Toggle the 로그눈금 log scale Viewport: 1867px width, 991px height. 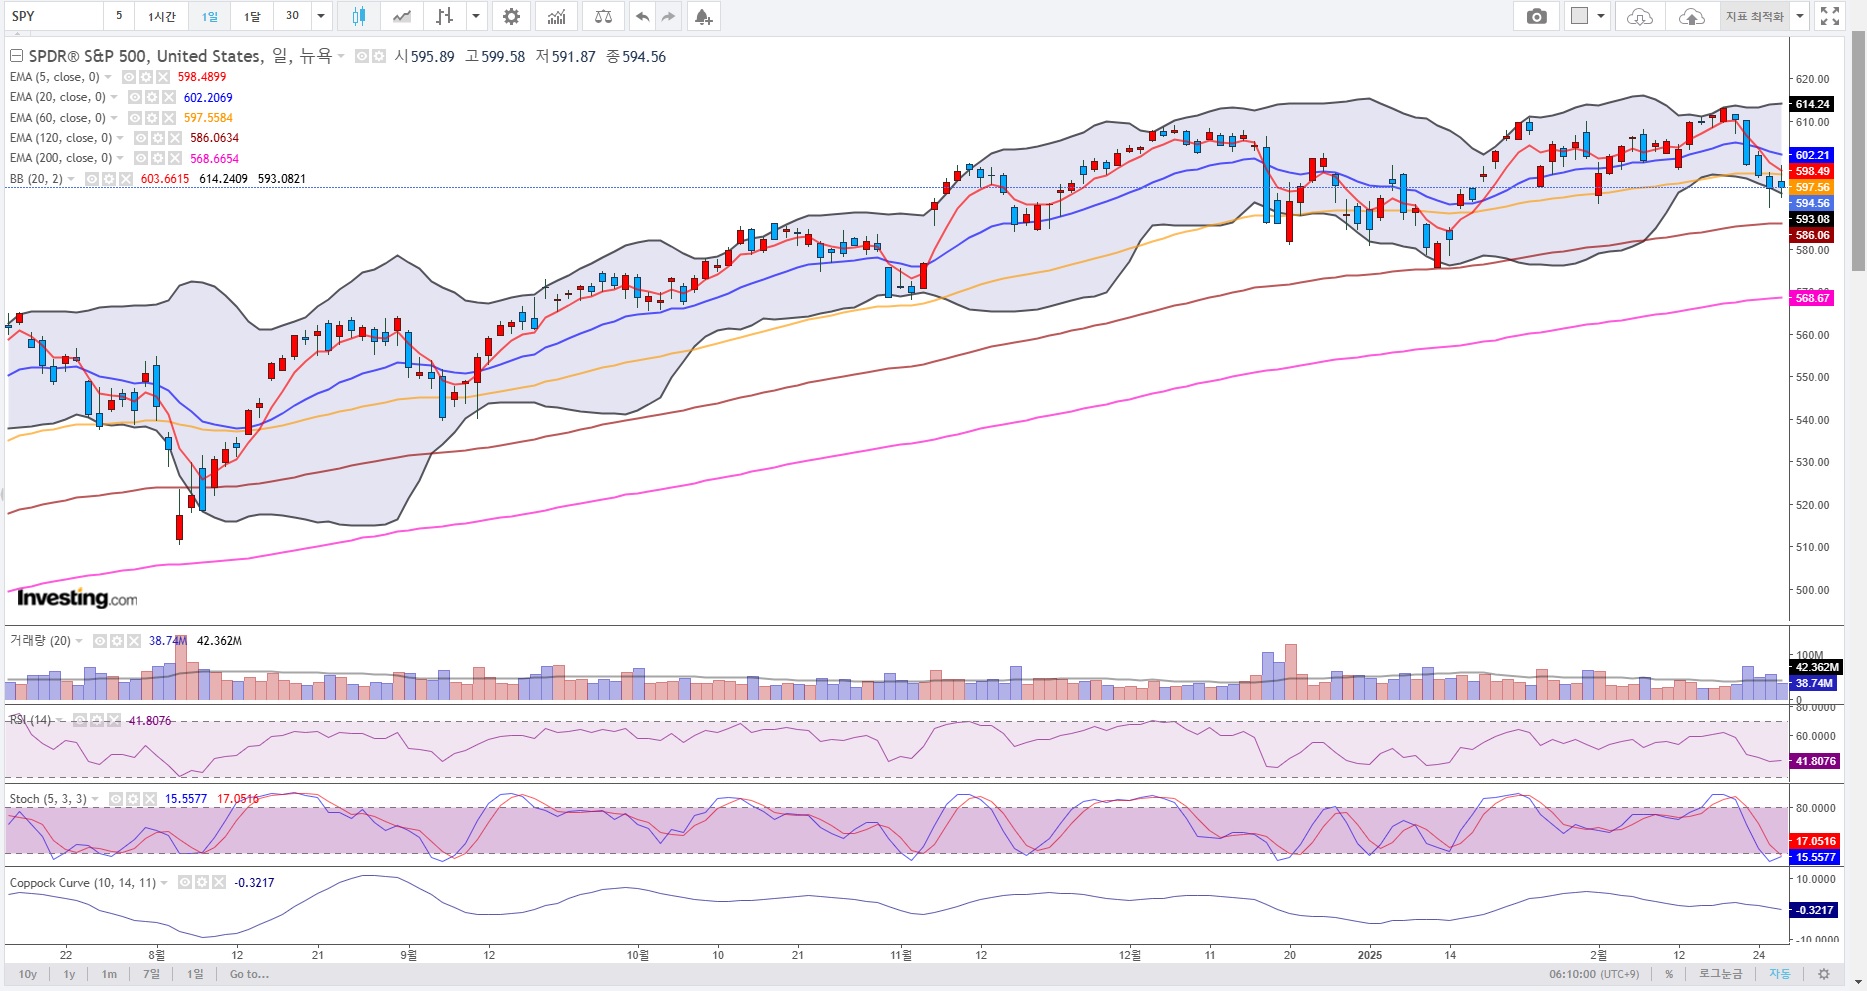click(x=1720, y=974)
